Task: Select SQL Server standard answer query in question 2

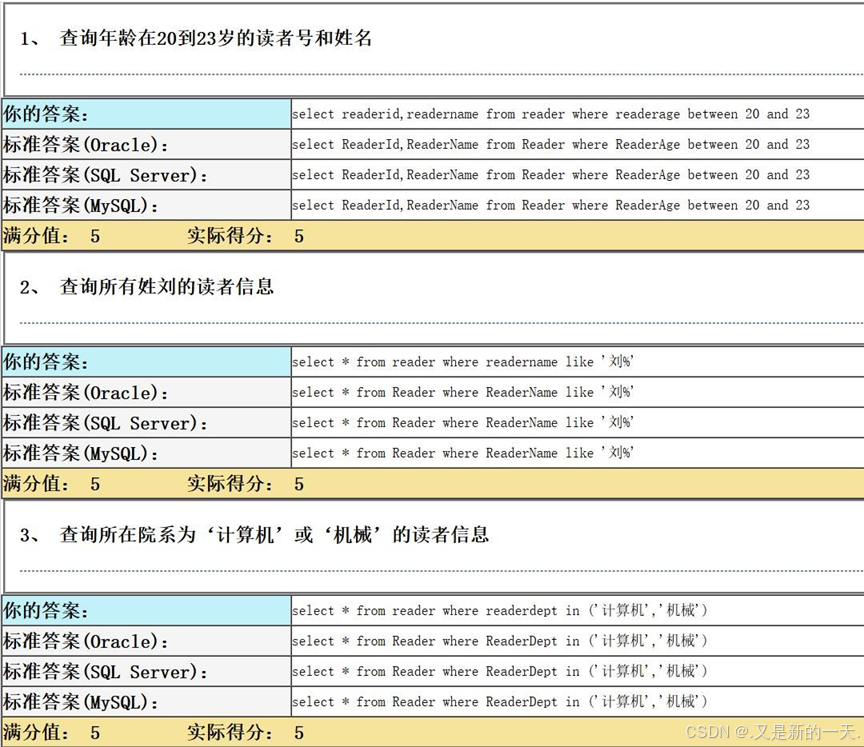Action: coord(463,423)
